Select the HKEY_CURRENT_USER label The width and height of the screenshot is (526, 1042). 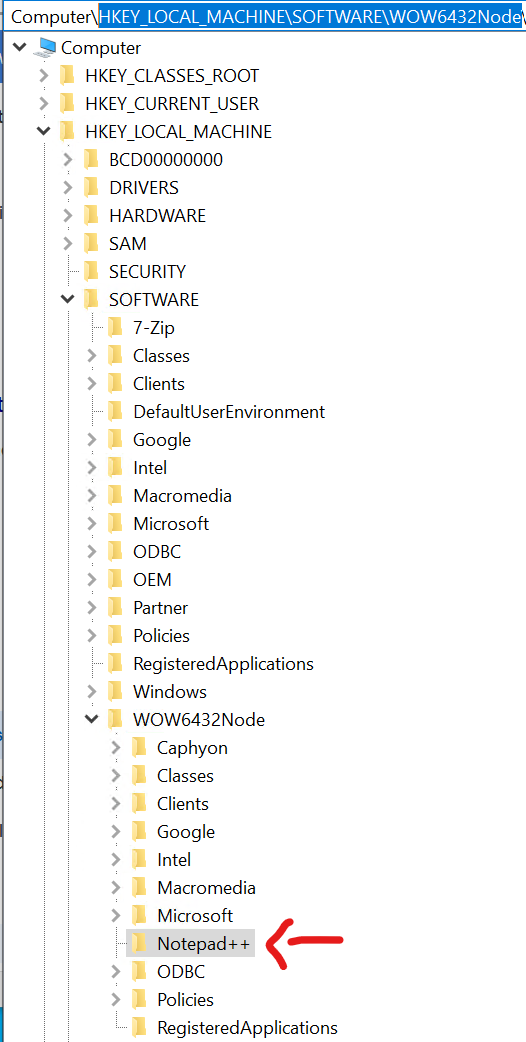coord(172,104)
